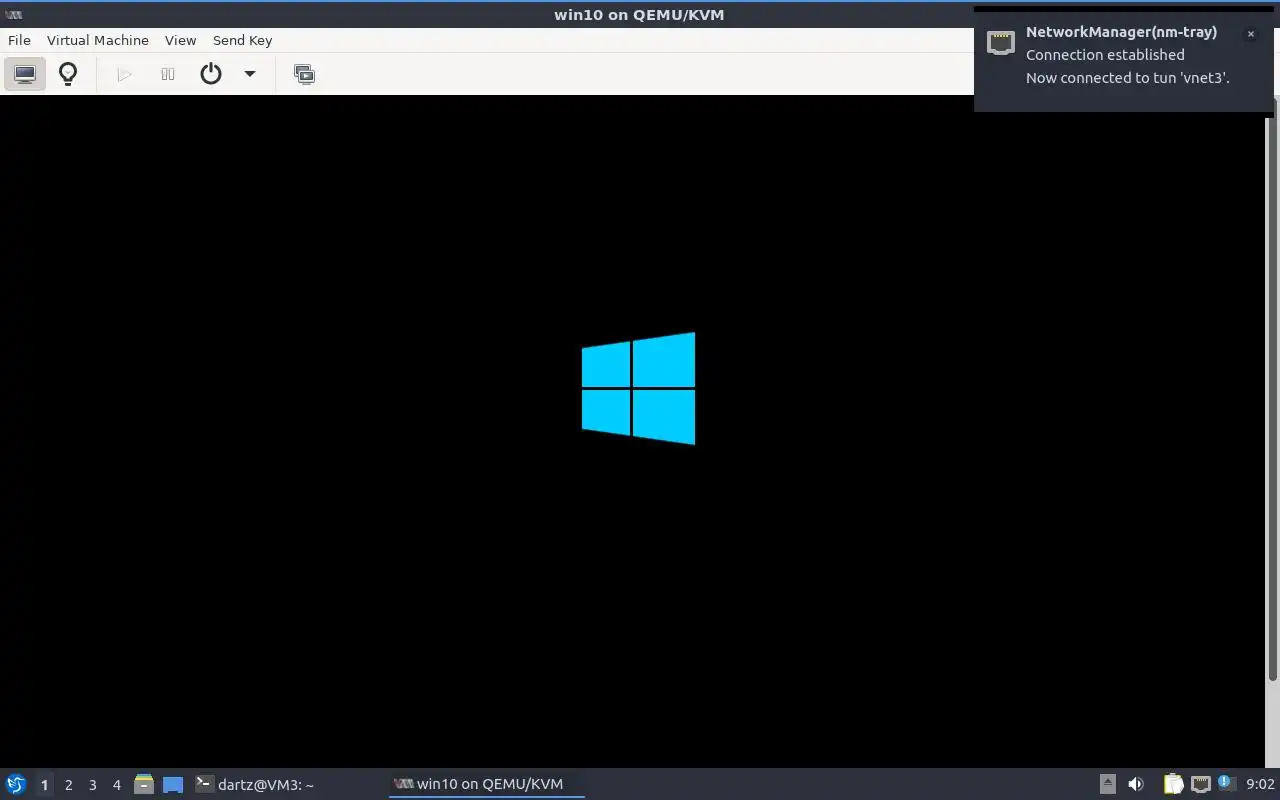Viewport: 1280px width, 800px height.
Task: Dismiss the NetworkManager notification
Action: 1250,34
